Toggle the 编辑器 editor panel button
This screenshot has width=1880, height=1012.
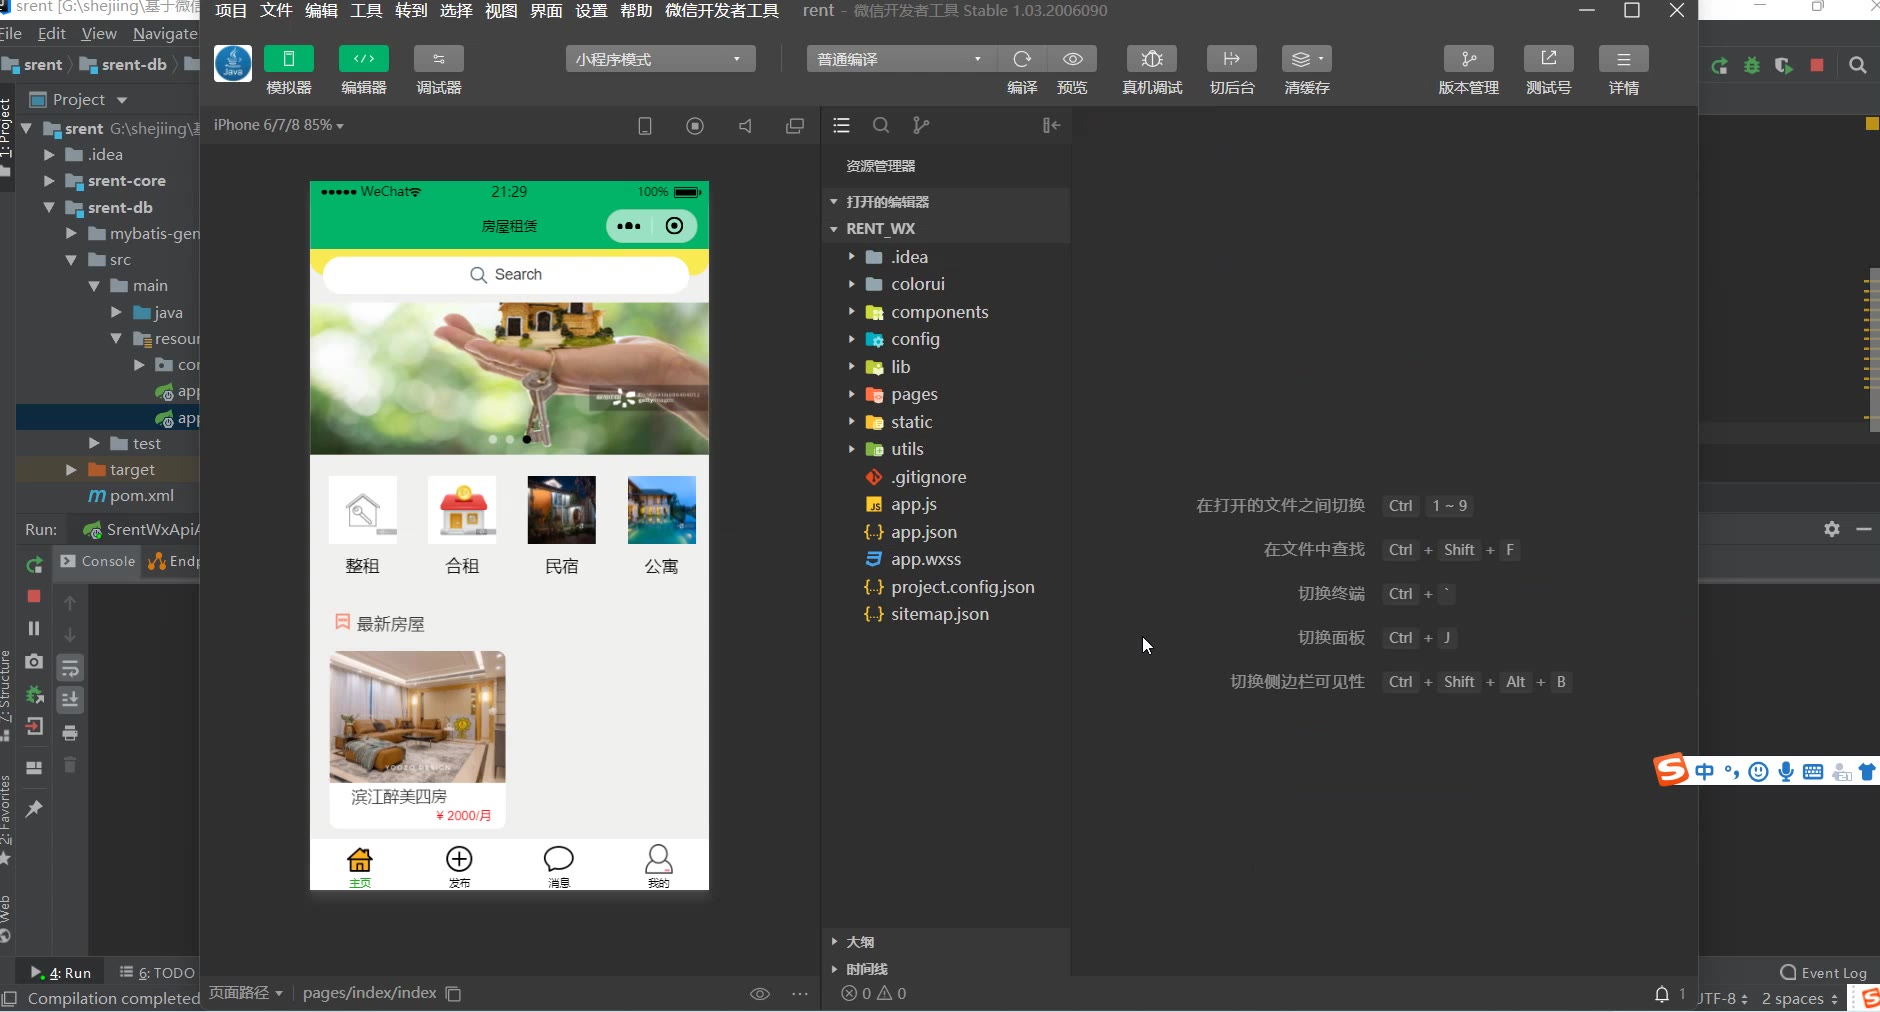point(363,59)
